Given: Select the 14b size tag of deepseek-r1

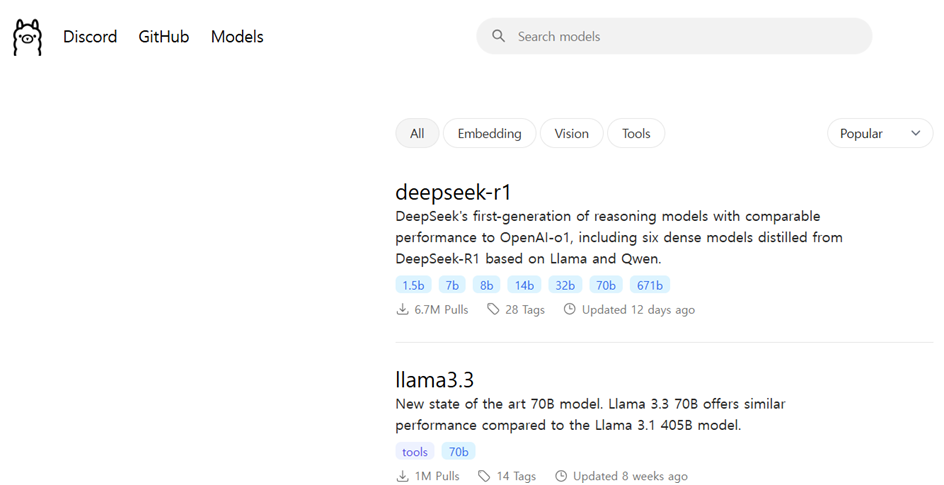Looking at the screenshot, I should point(524,285).
